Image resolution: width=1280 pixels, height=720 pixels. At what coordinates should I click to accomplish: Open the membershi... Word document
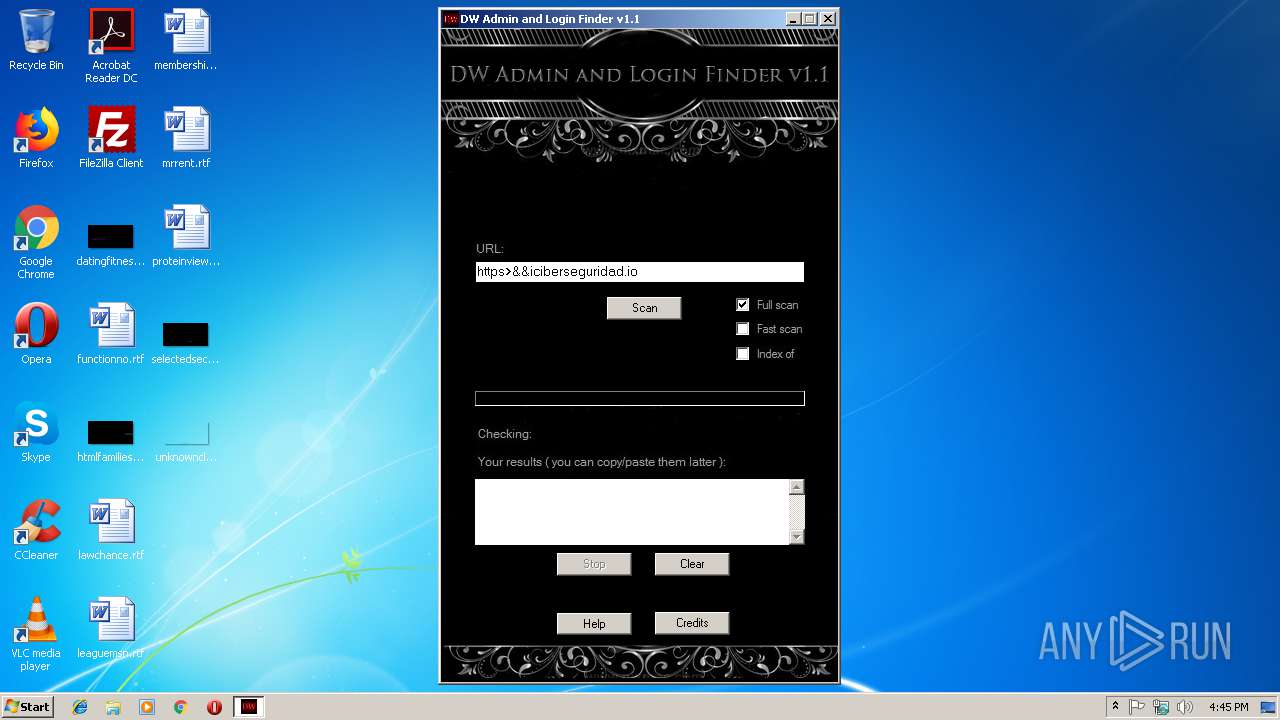(x=186, y=40)
